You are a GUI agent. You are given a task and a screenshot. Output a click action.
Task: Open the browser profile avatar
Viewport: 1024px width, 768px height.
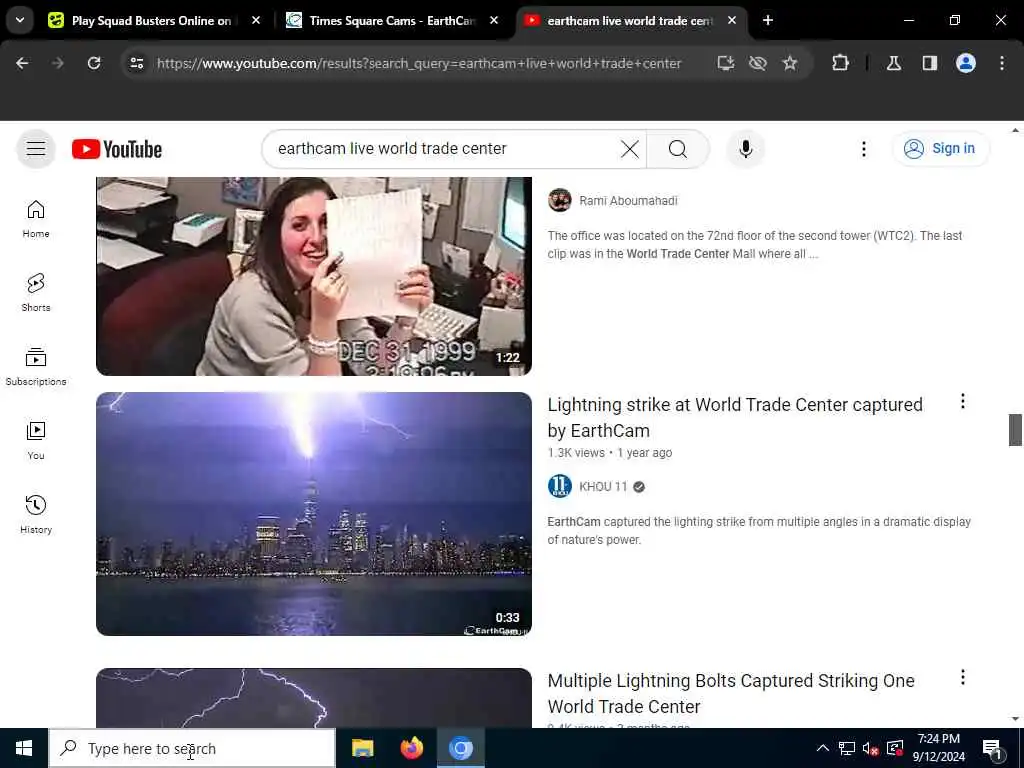point(966,63)
